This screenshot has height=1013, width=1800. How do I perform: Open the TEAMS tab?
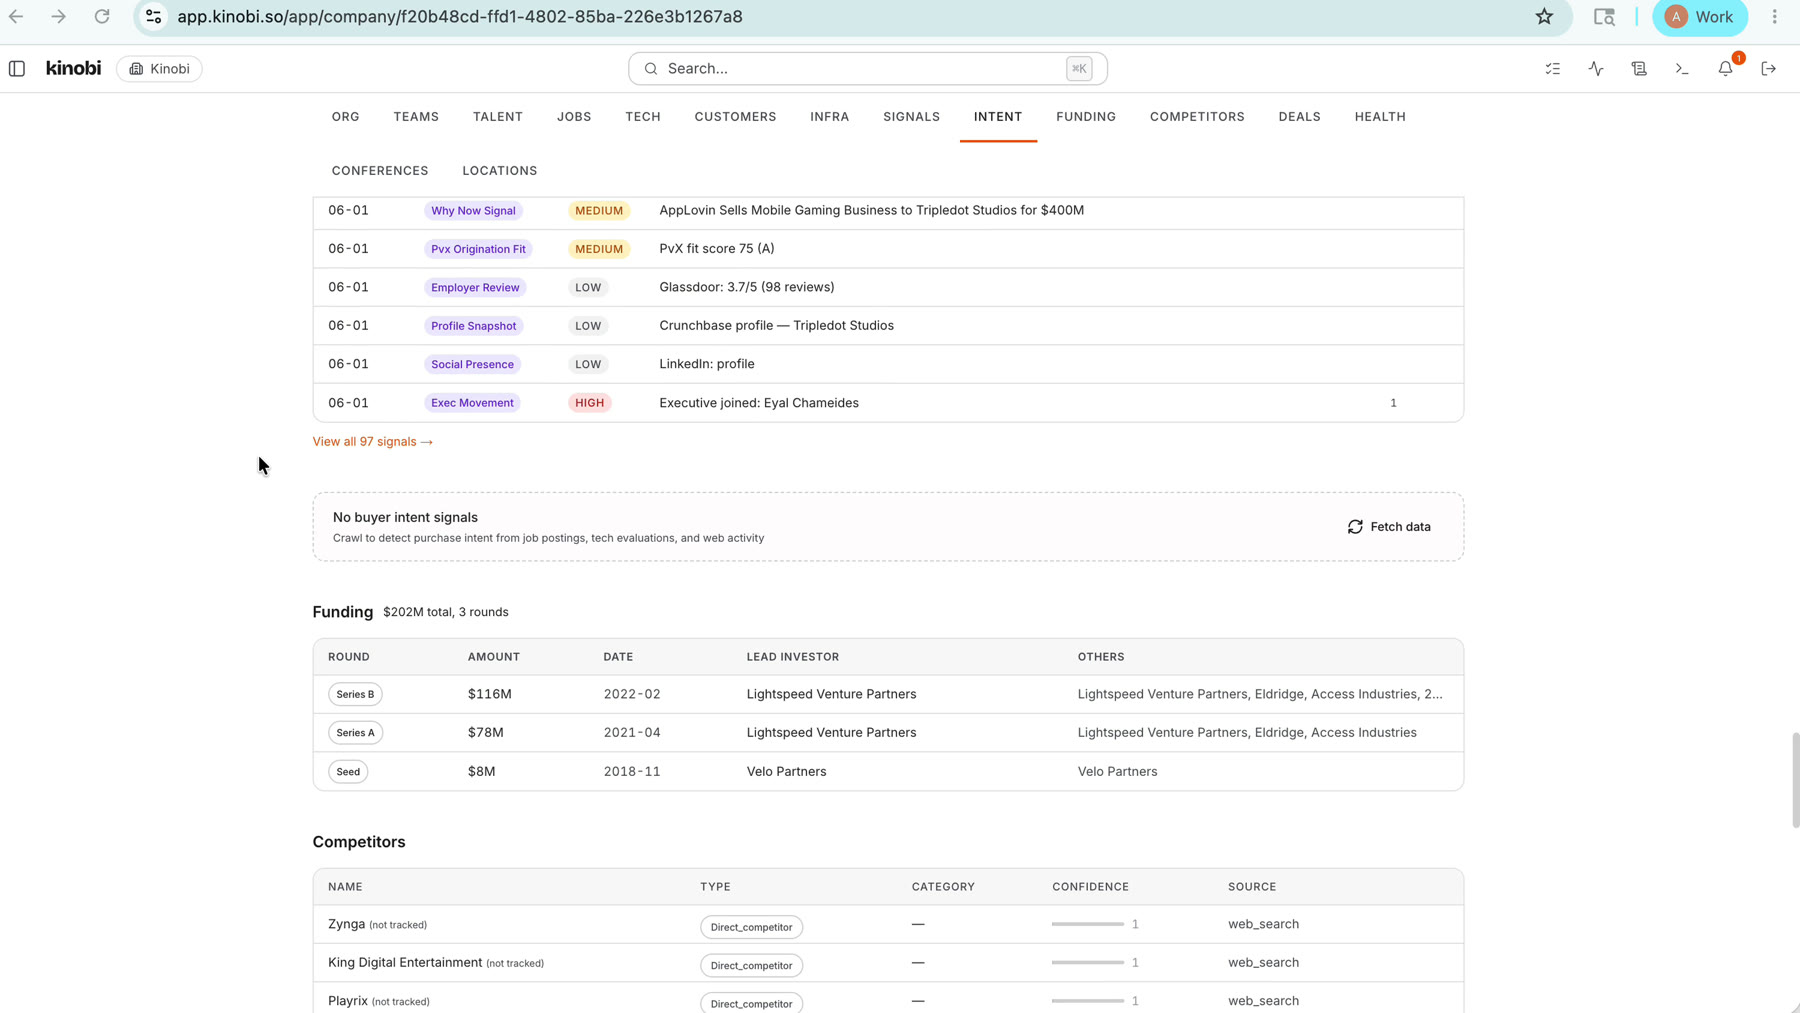[x=416, y=117]
